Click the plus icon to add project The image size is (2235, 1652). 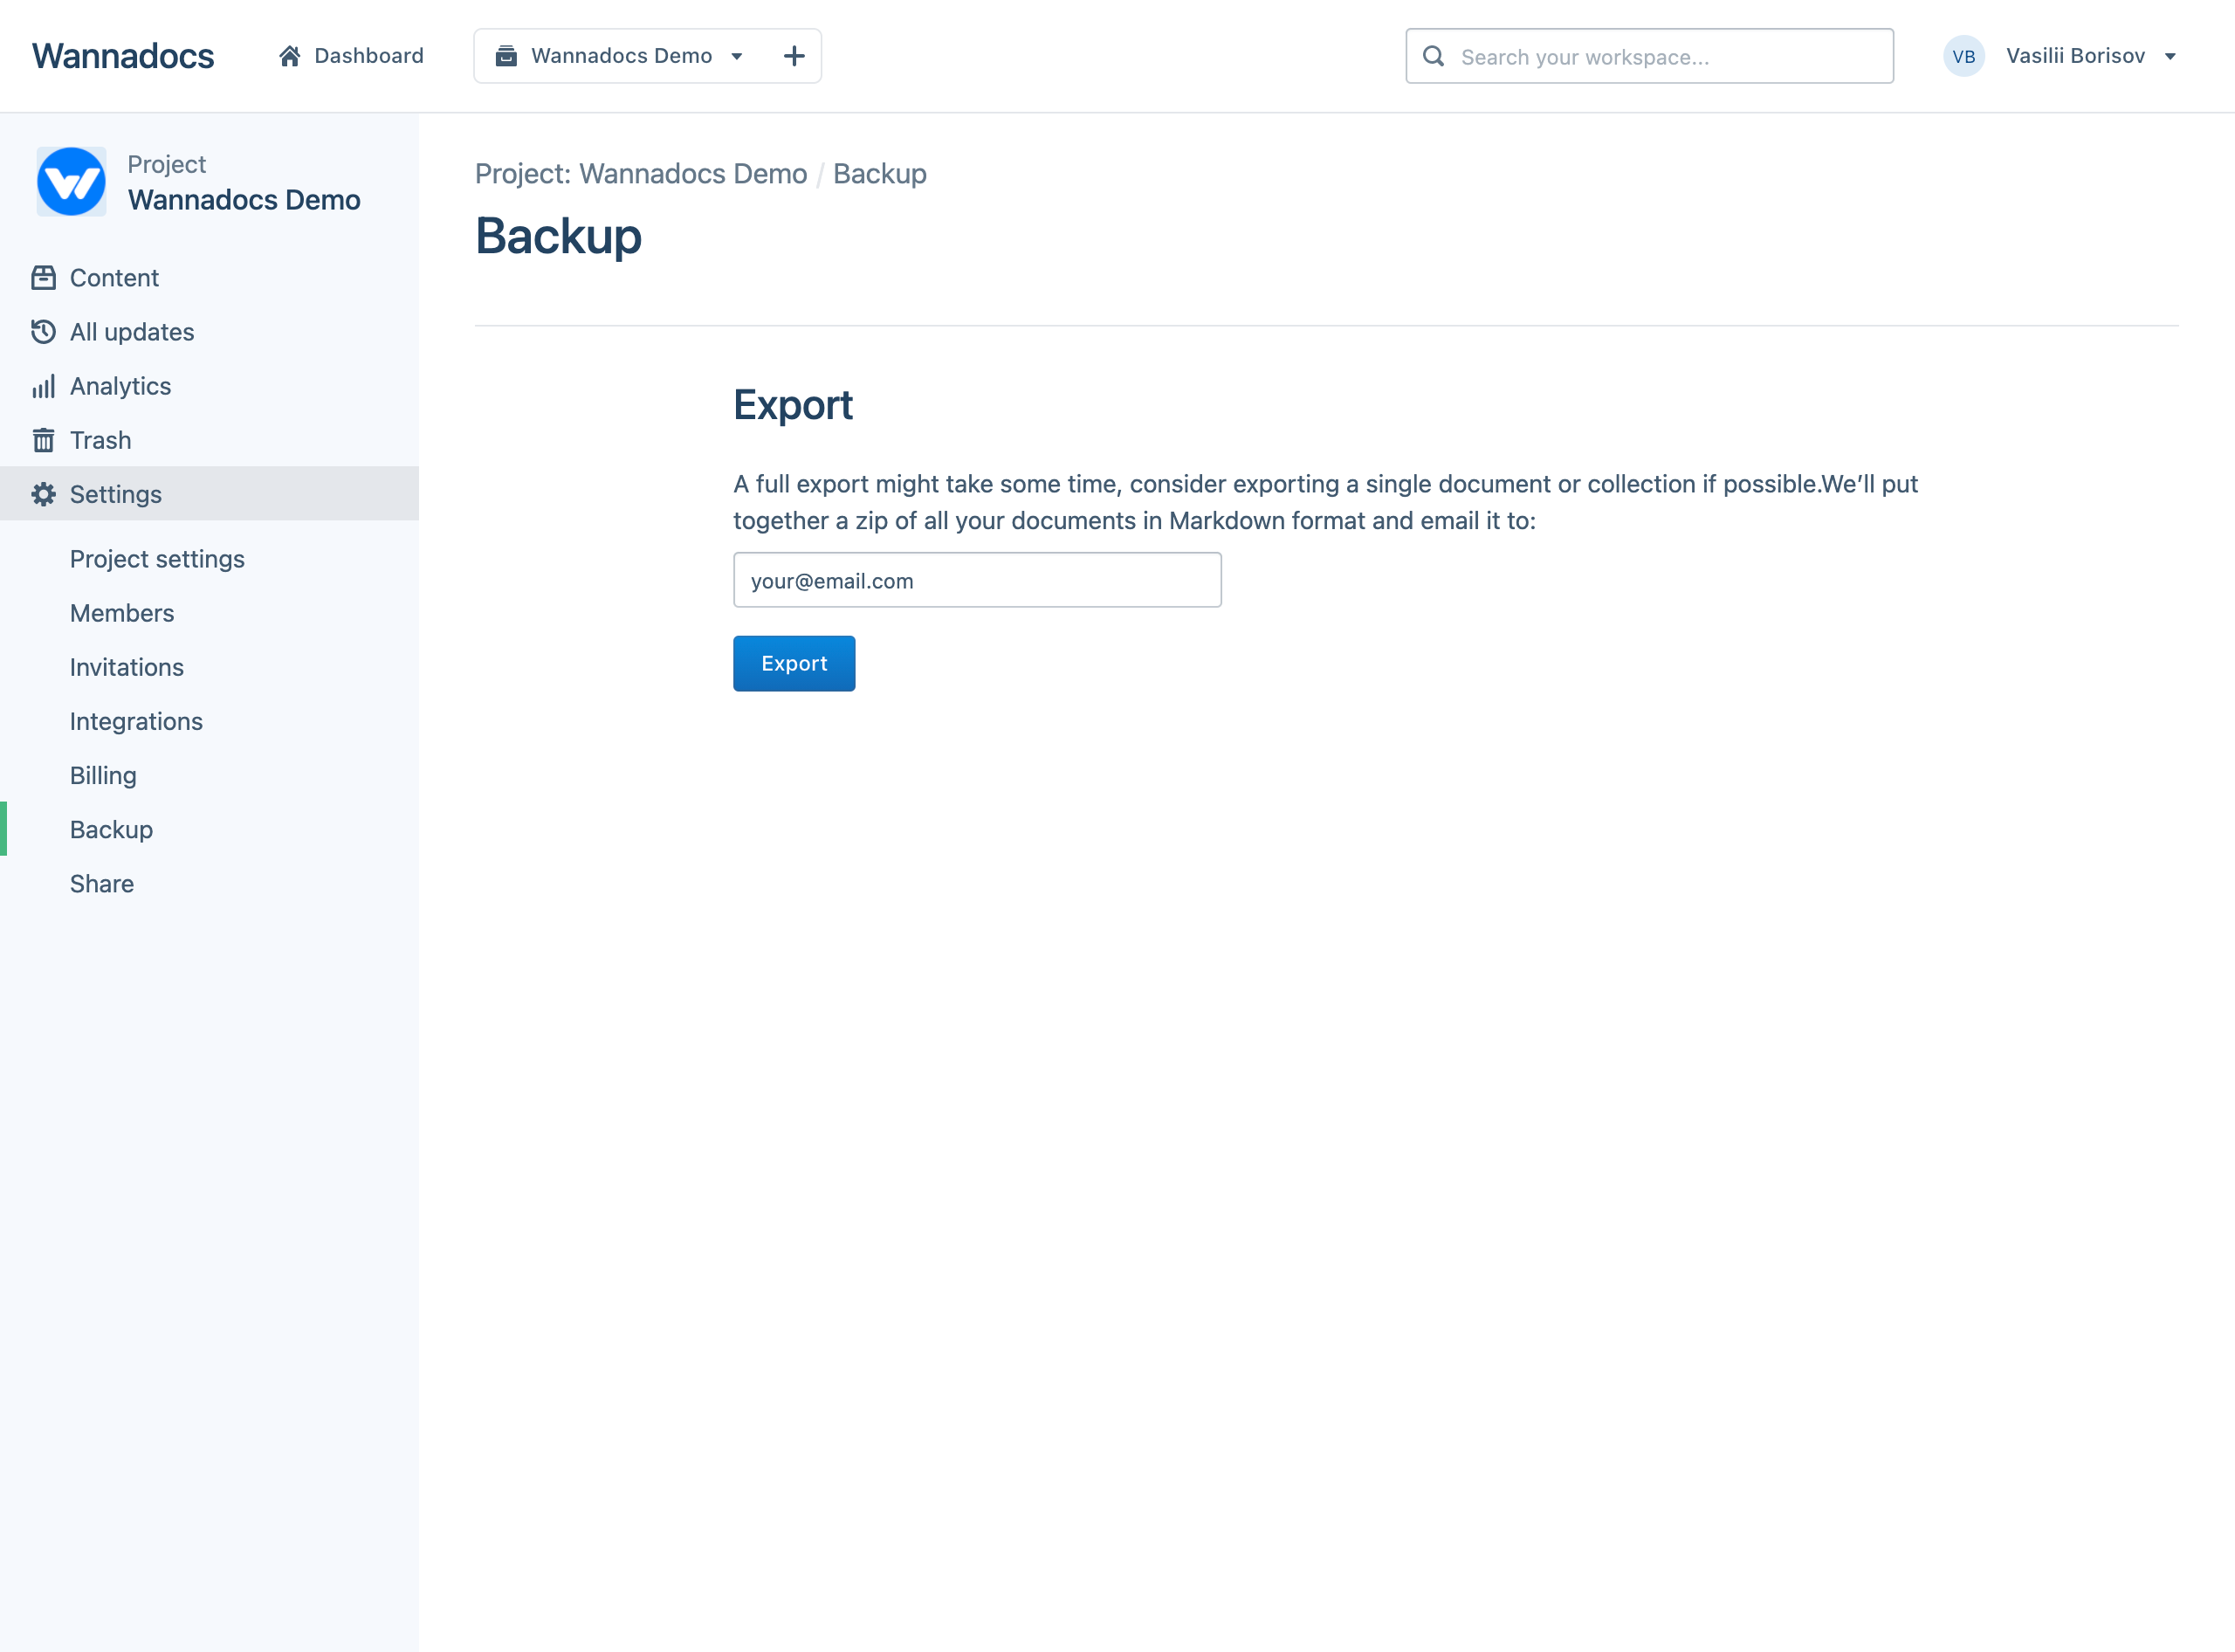tap(794, 56)
